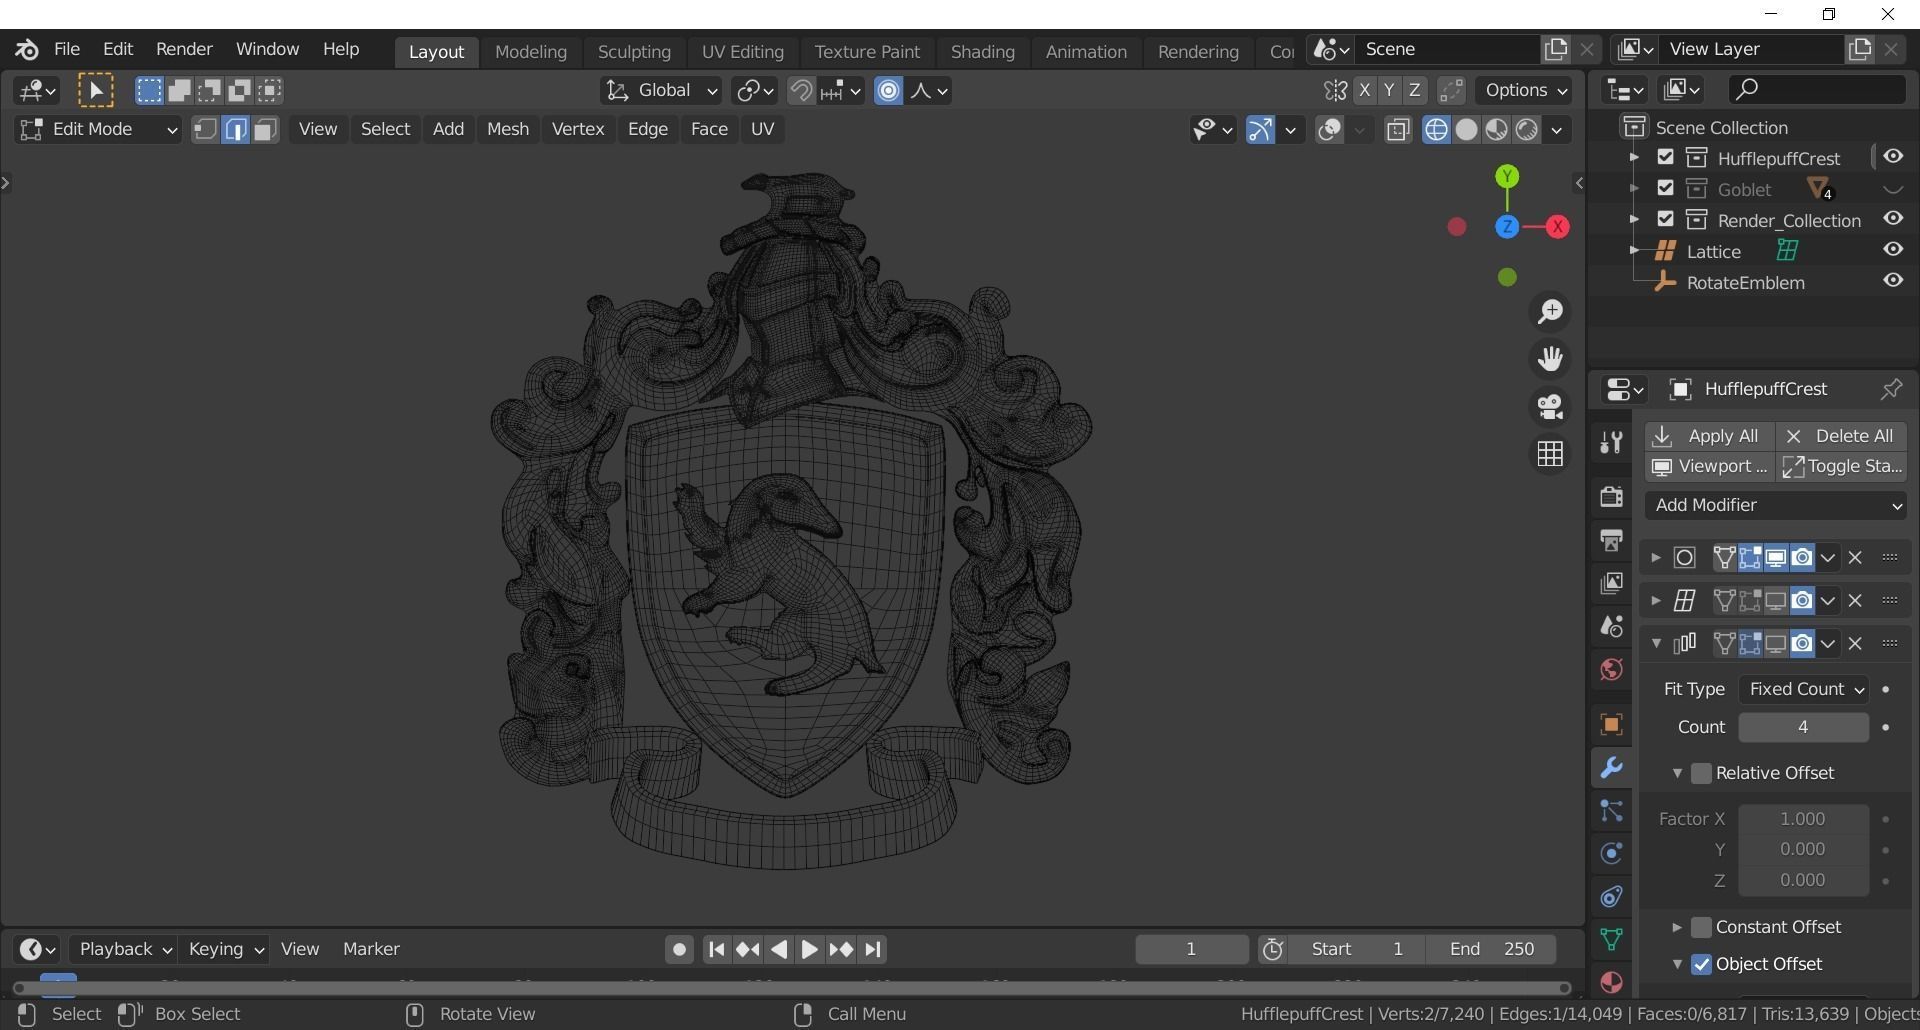
Task: Open the World properties tab
Action: tap(1611, 669)
